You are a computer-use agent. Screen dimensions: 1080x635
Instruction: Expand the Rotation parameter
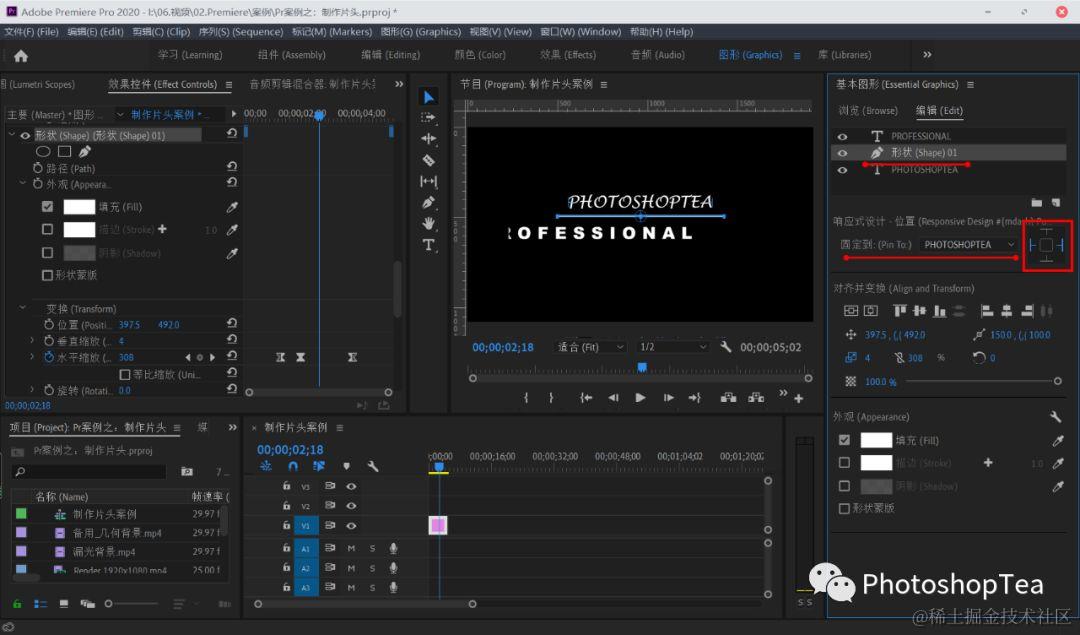[x=32, y=390]
